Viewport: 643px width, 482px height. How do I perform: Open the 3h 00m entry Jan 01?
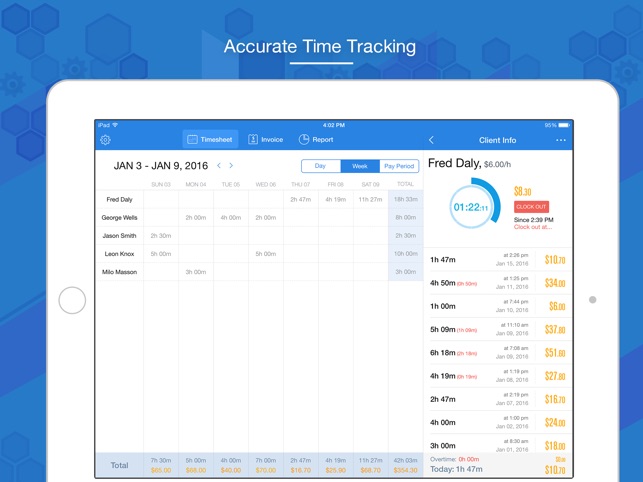click(x=497, y=443)
